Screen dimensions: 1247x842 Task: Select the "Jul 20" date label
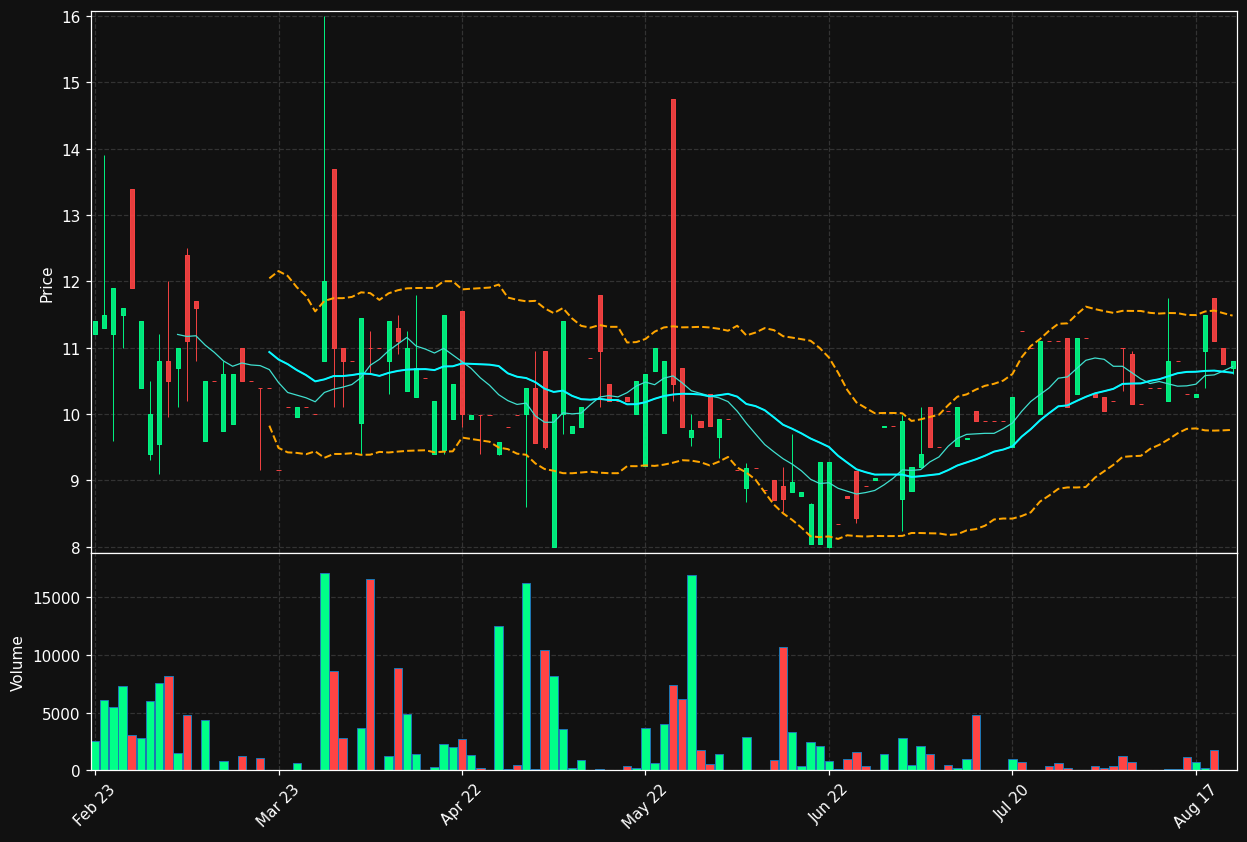coord(1012,805)
